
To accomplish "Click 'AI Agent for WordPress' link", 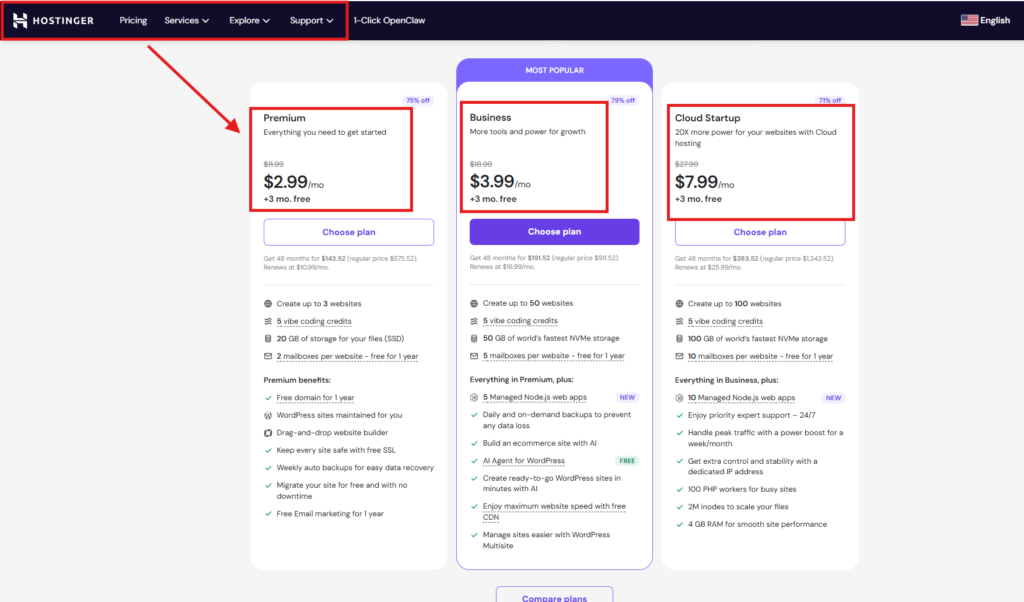I will [524, 461].
